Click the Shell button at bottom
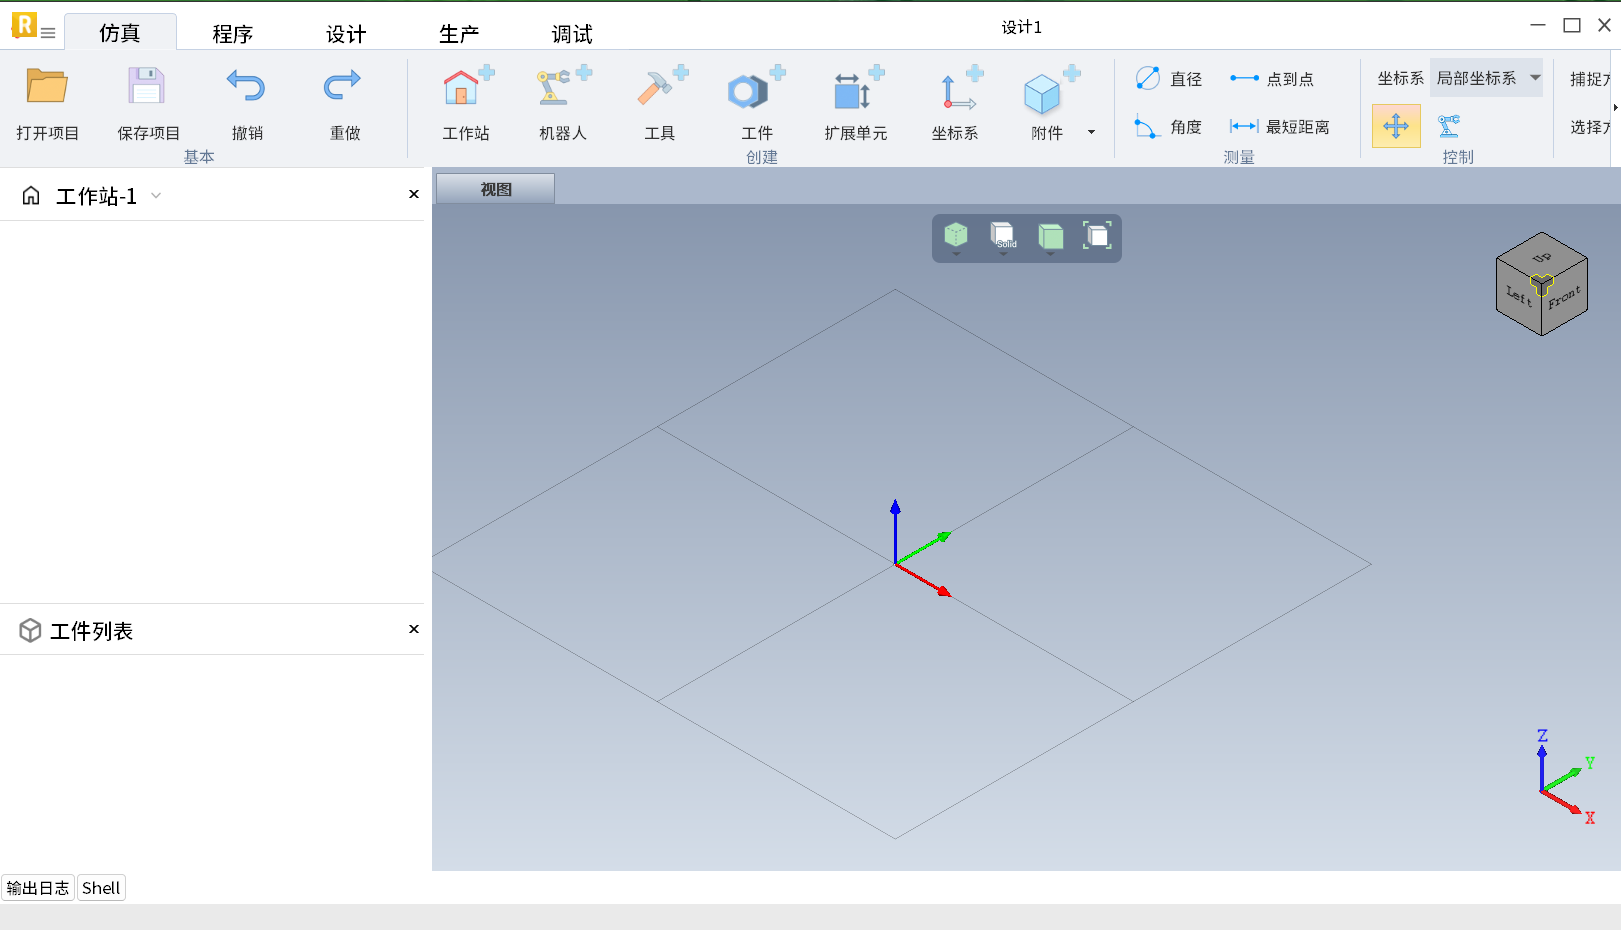1621x930 pixels. coord(101,888)
